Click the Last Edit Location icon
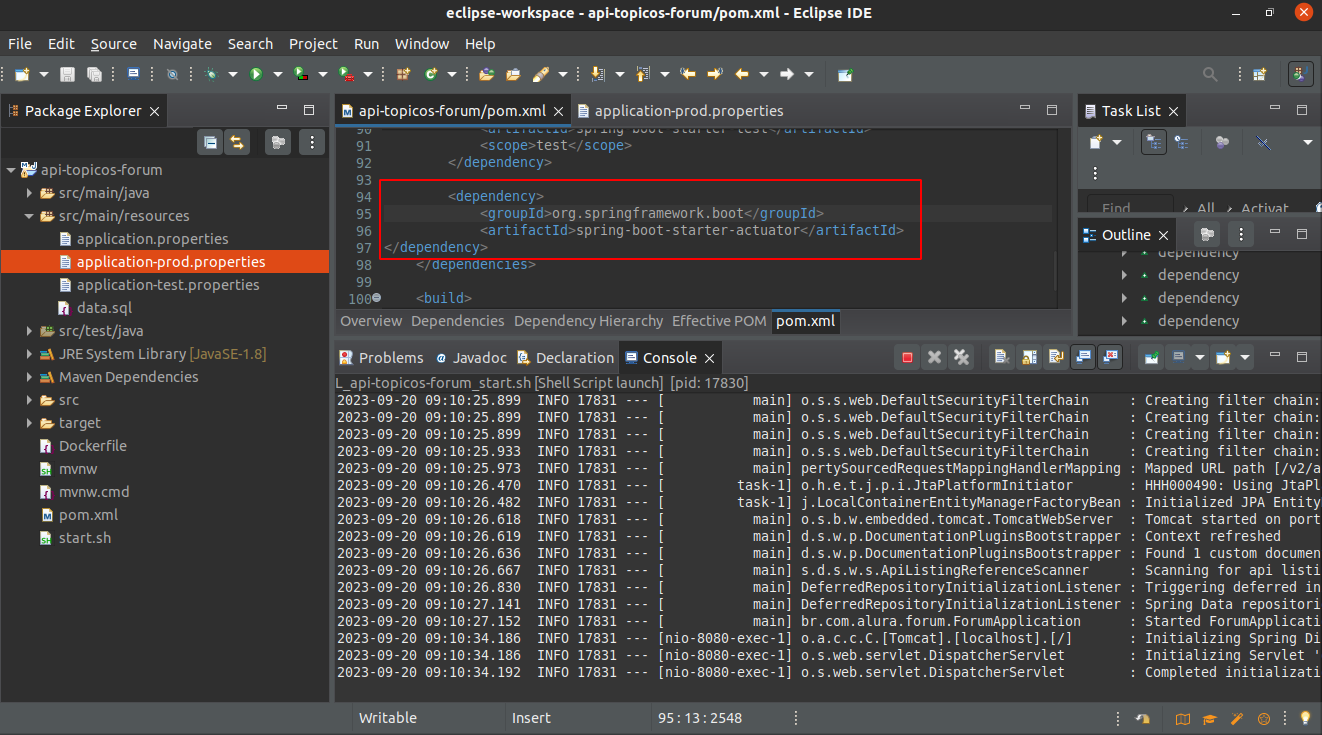1322x735 pixels. pyautogui.click(x=688, y=74)
